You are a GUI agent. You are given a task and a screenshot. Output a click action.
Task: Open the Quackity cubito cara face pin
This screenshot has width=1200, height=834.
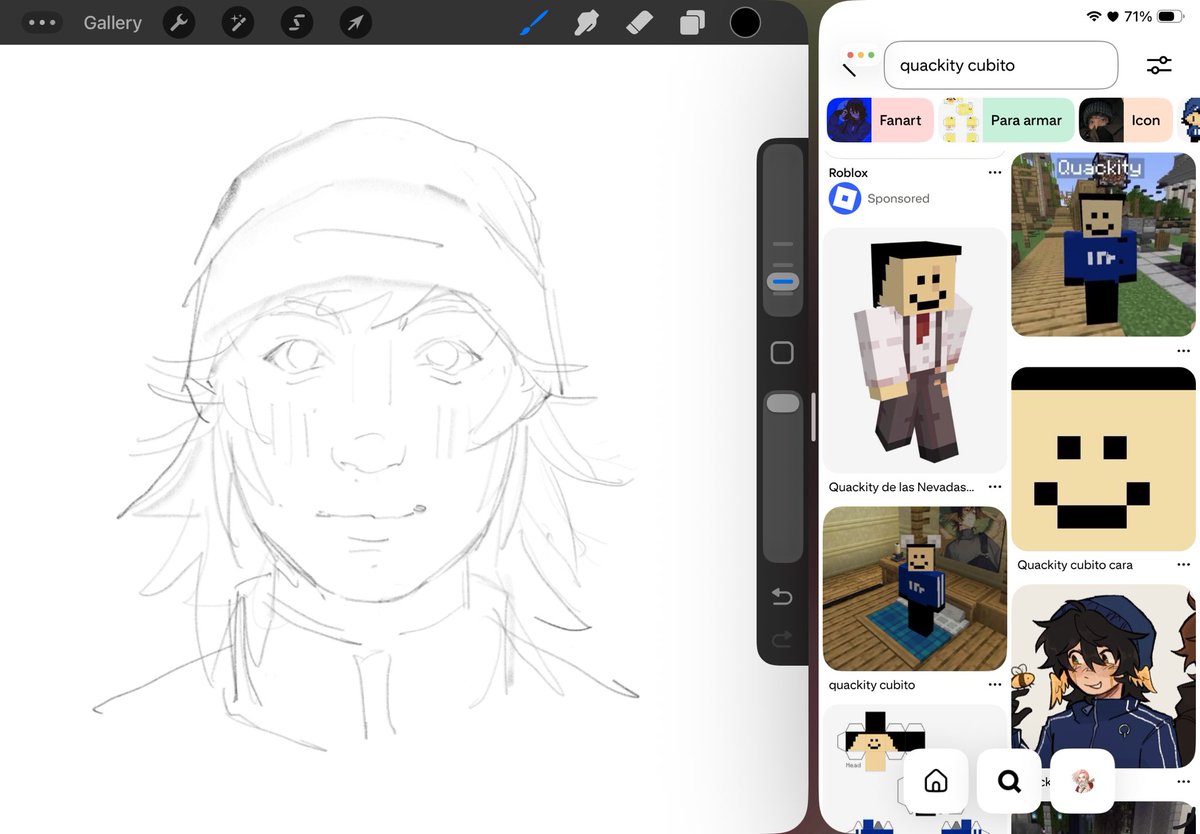1103,459
